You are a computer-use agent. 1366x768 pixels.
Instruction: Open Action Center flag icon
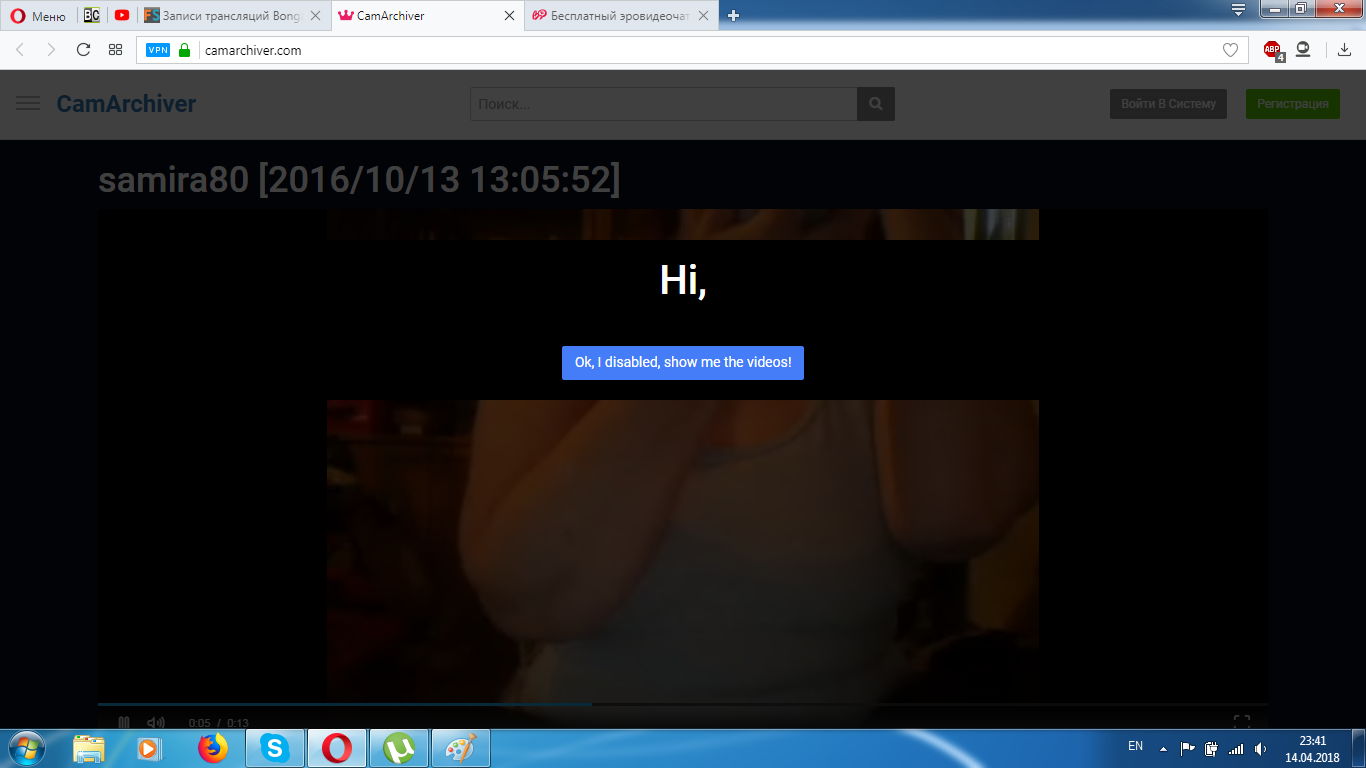[x=1188, y=748]
